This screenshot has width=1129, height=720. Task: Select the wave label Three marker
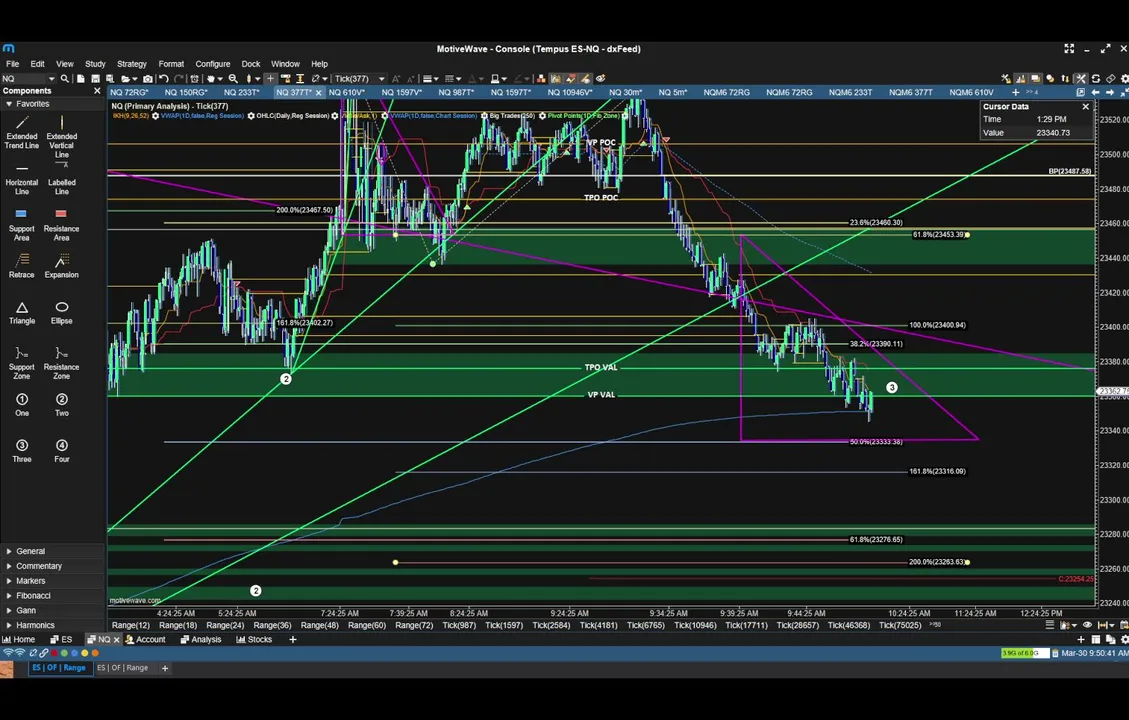pos(22,451)
